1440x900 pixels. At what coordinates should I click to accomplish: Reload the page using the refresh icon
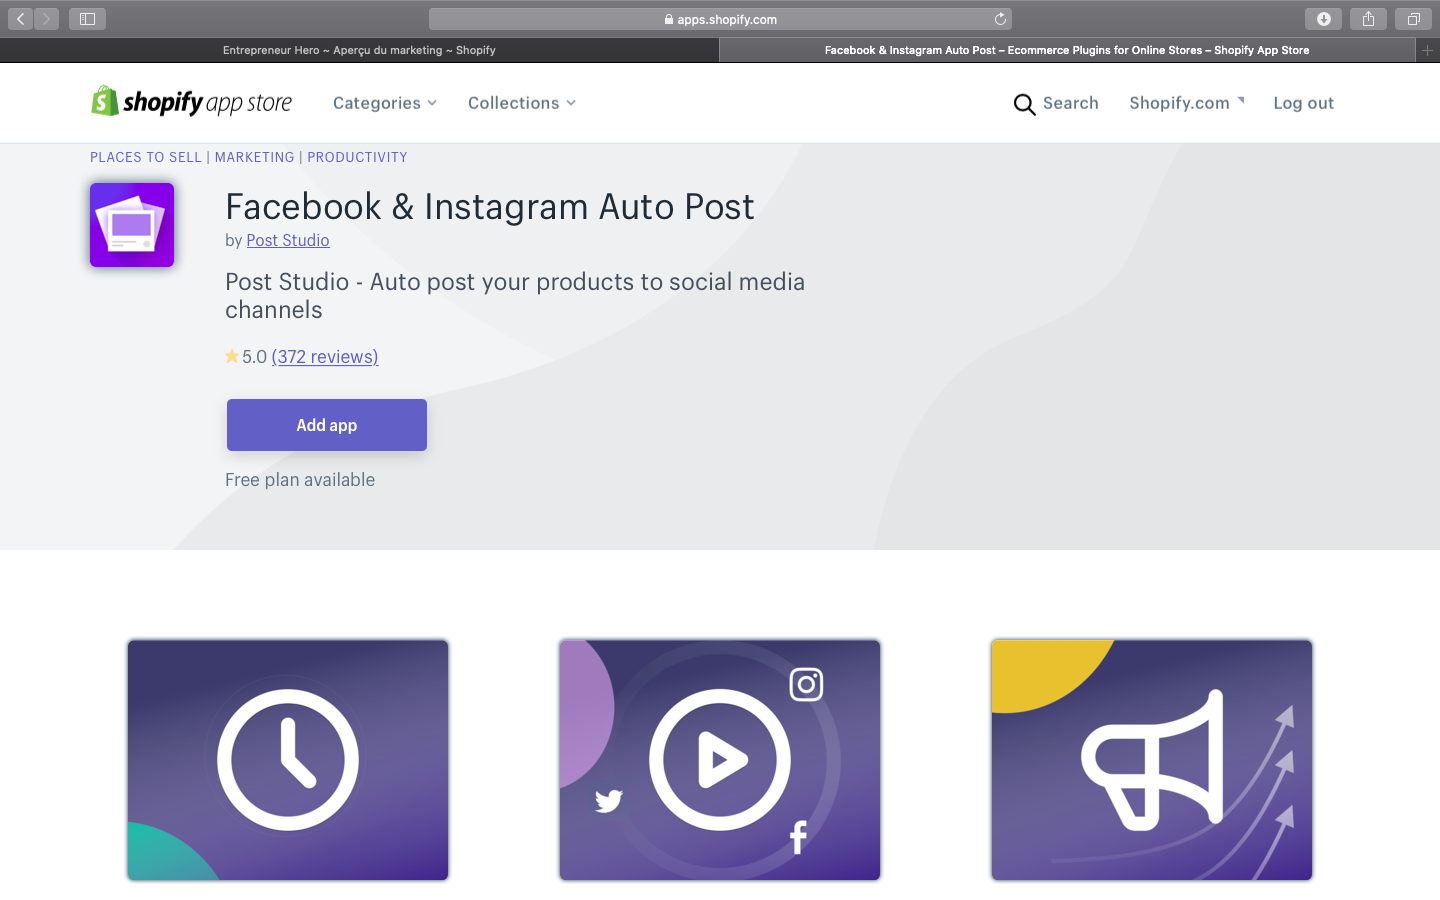click(1000, 19)
